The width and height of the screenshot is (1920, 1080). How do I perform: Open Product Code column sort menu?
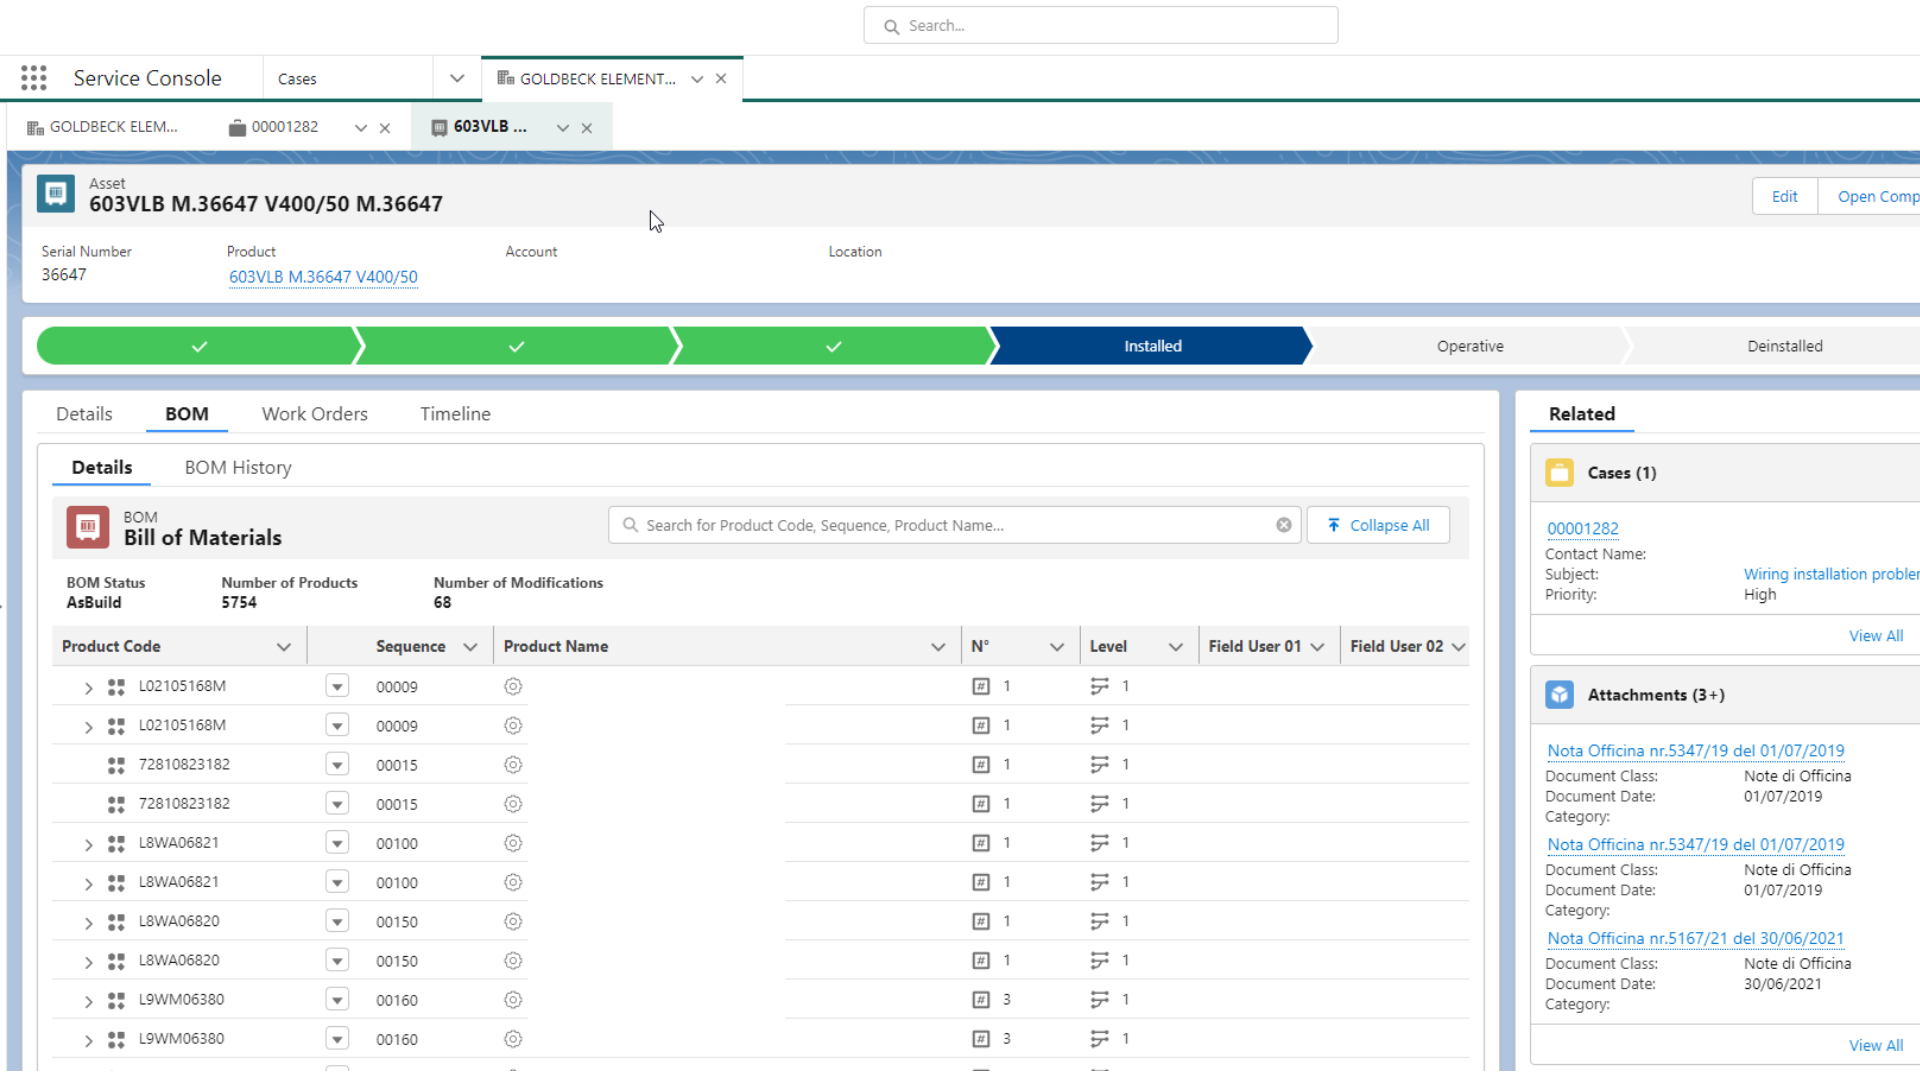[284, 647]
